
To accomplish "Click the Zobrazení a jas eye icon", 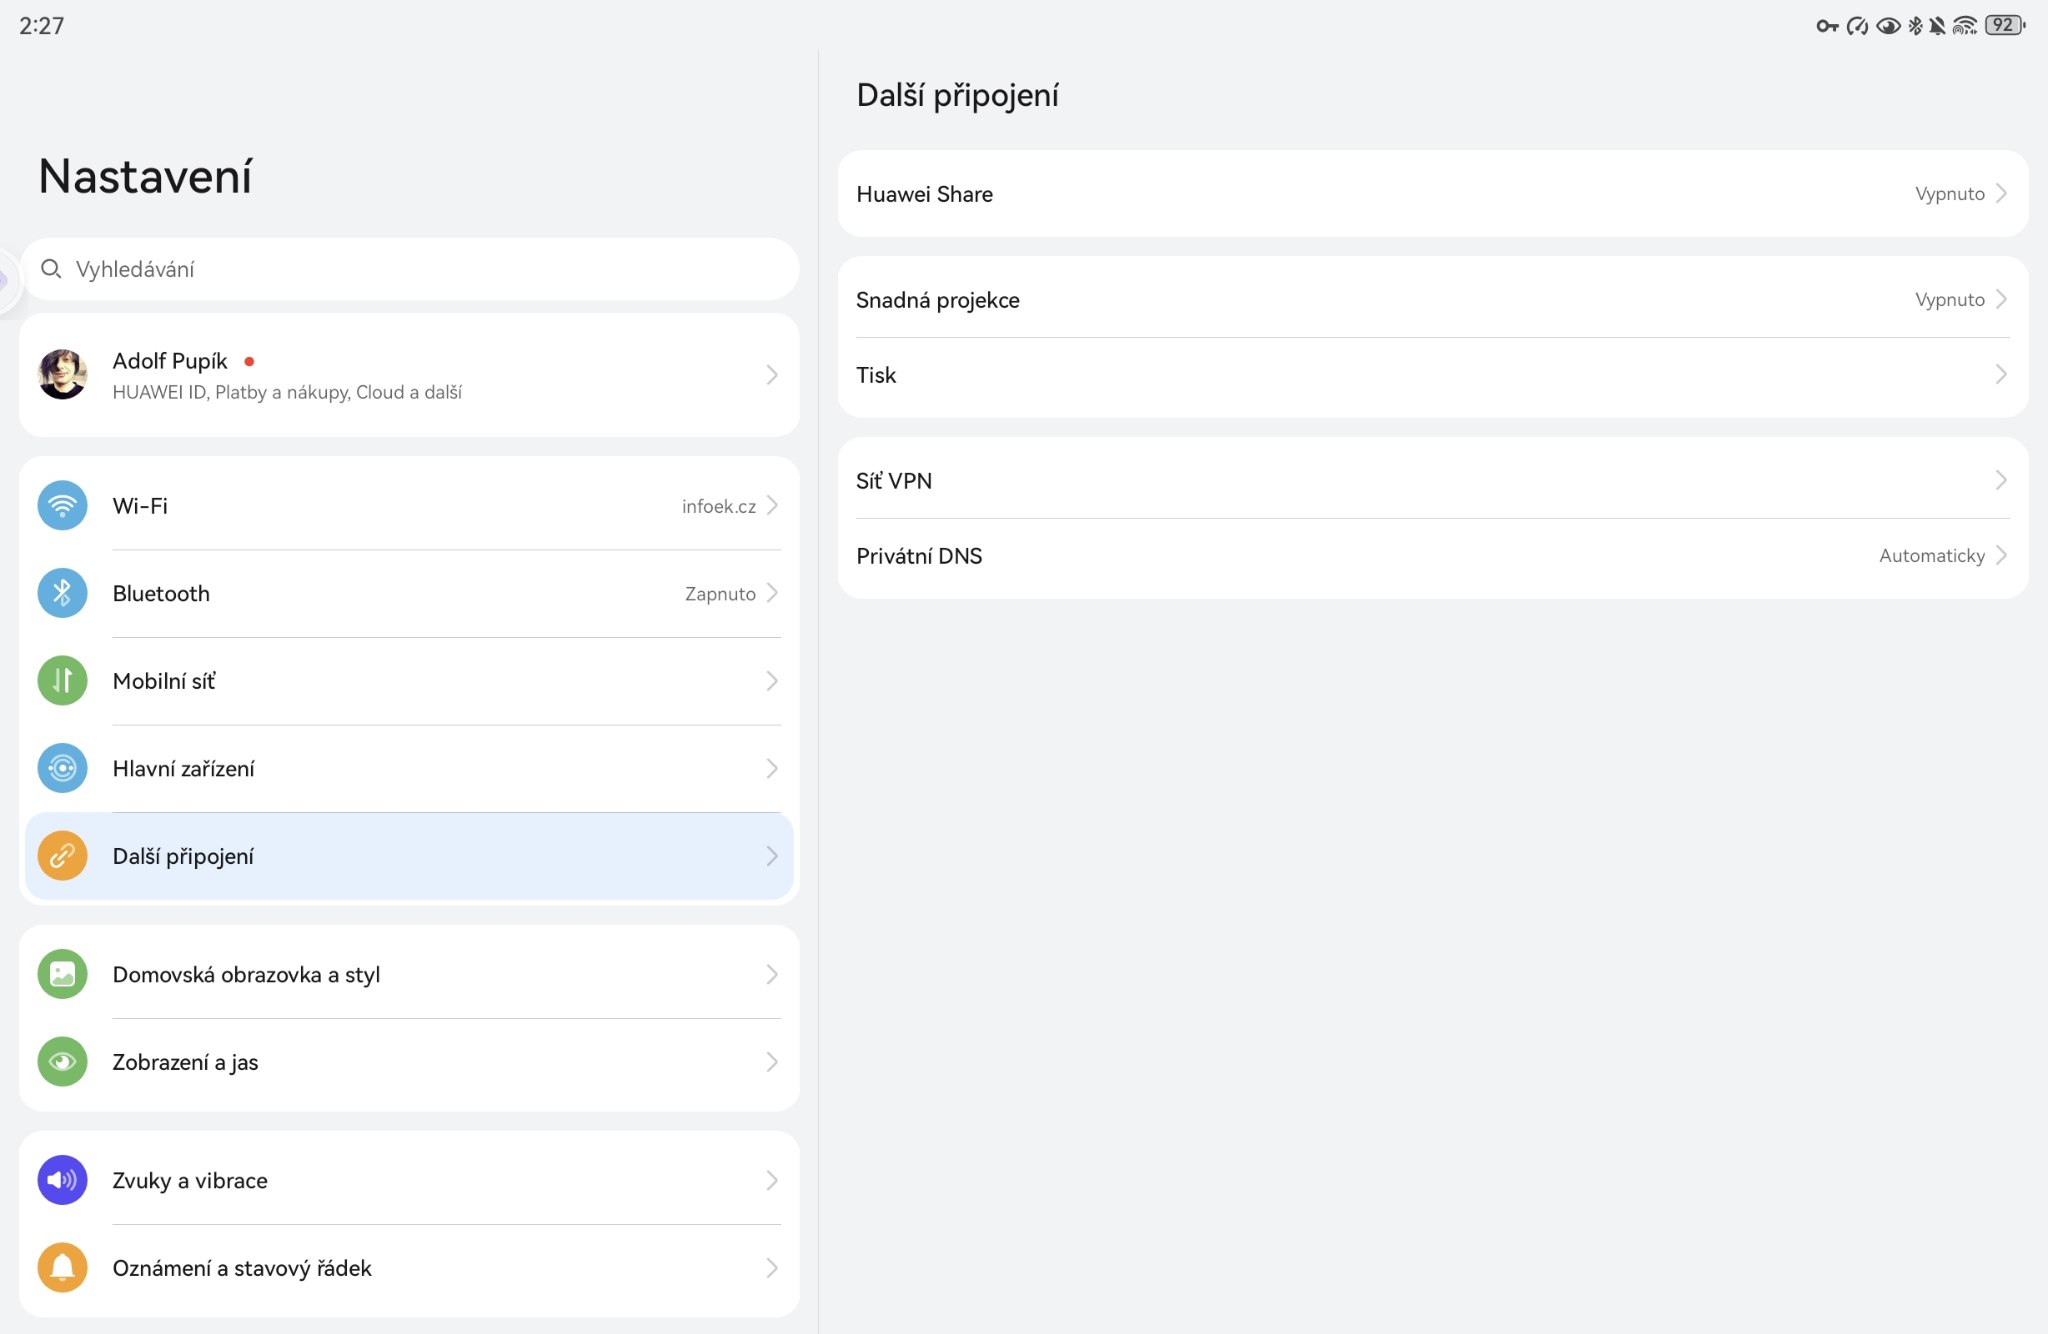I will pyautogui.click(x=62, y=1062).
